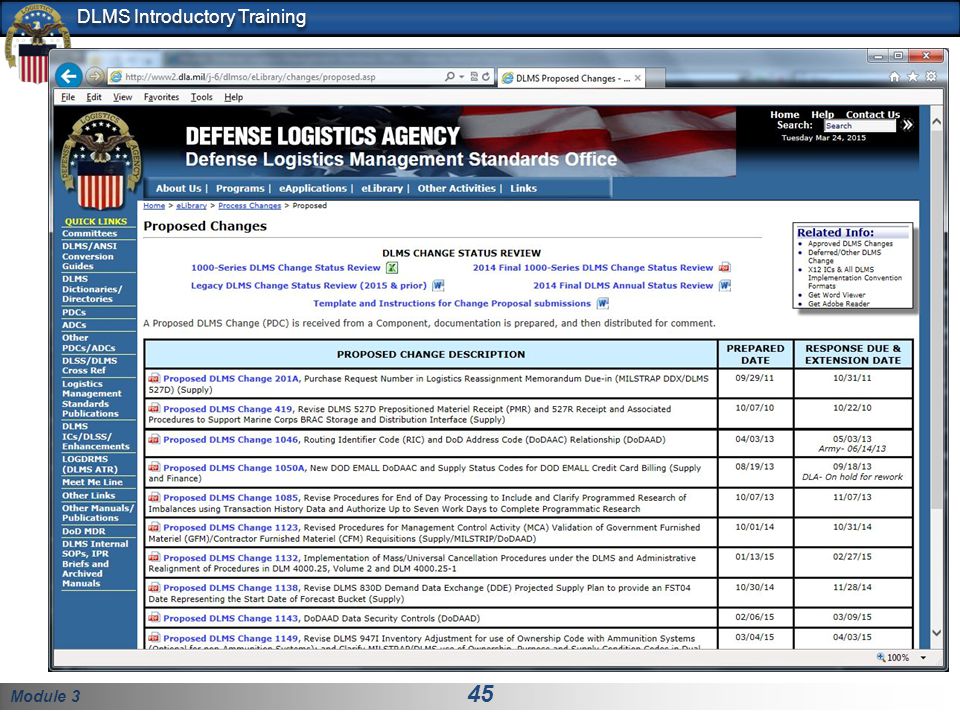This screenshot has height=720, width=960.
Task: Click the Compatibility View icon in address bar
Action: tap(474, 77)
